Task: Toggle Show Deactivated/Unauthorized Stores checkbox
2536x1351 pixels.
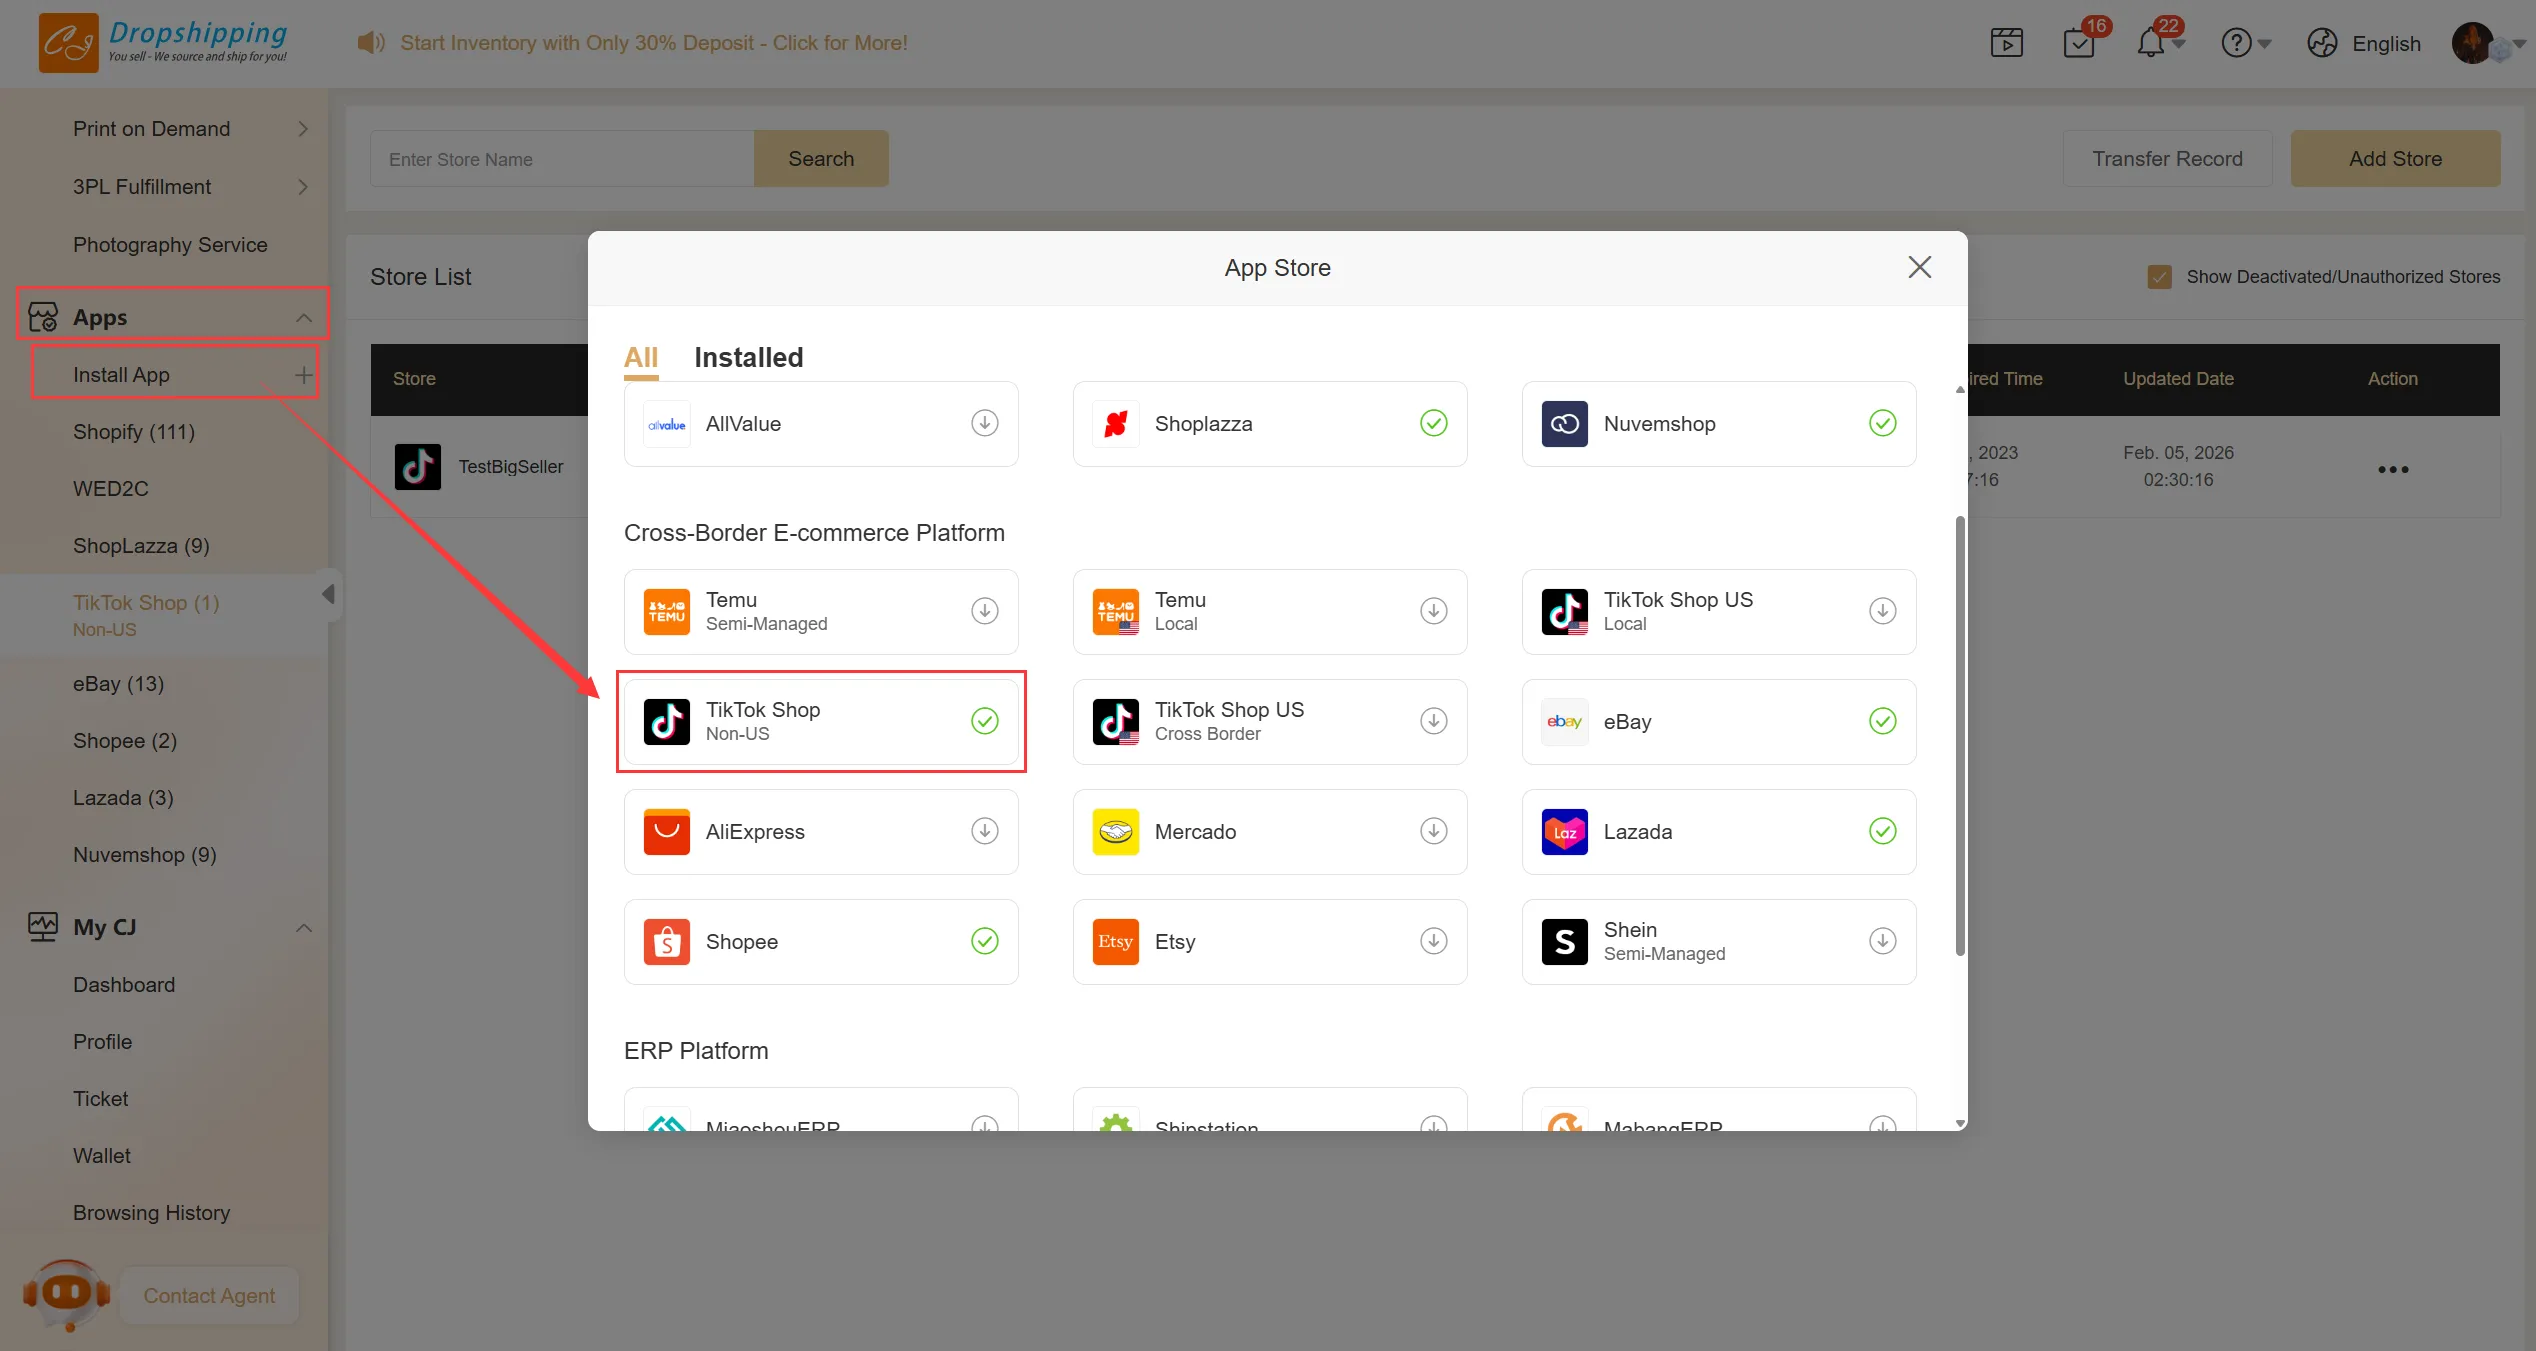Action: [2159, 277]
